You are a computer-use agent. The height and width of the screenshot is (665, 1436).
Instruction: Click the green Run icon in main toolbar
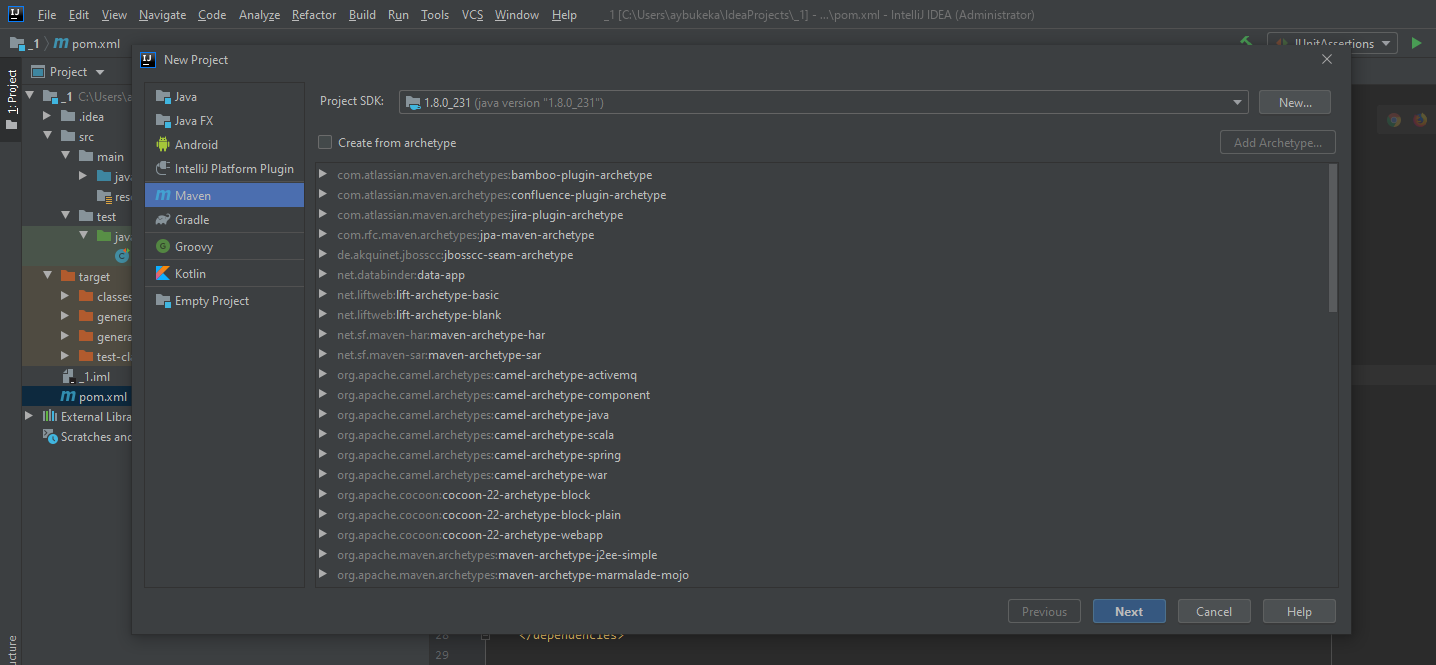1416,43
